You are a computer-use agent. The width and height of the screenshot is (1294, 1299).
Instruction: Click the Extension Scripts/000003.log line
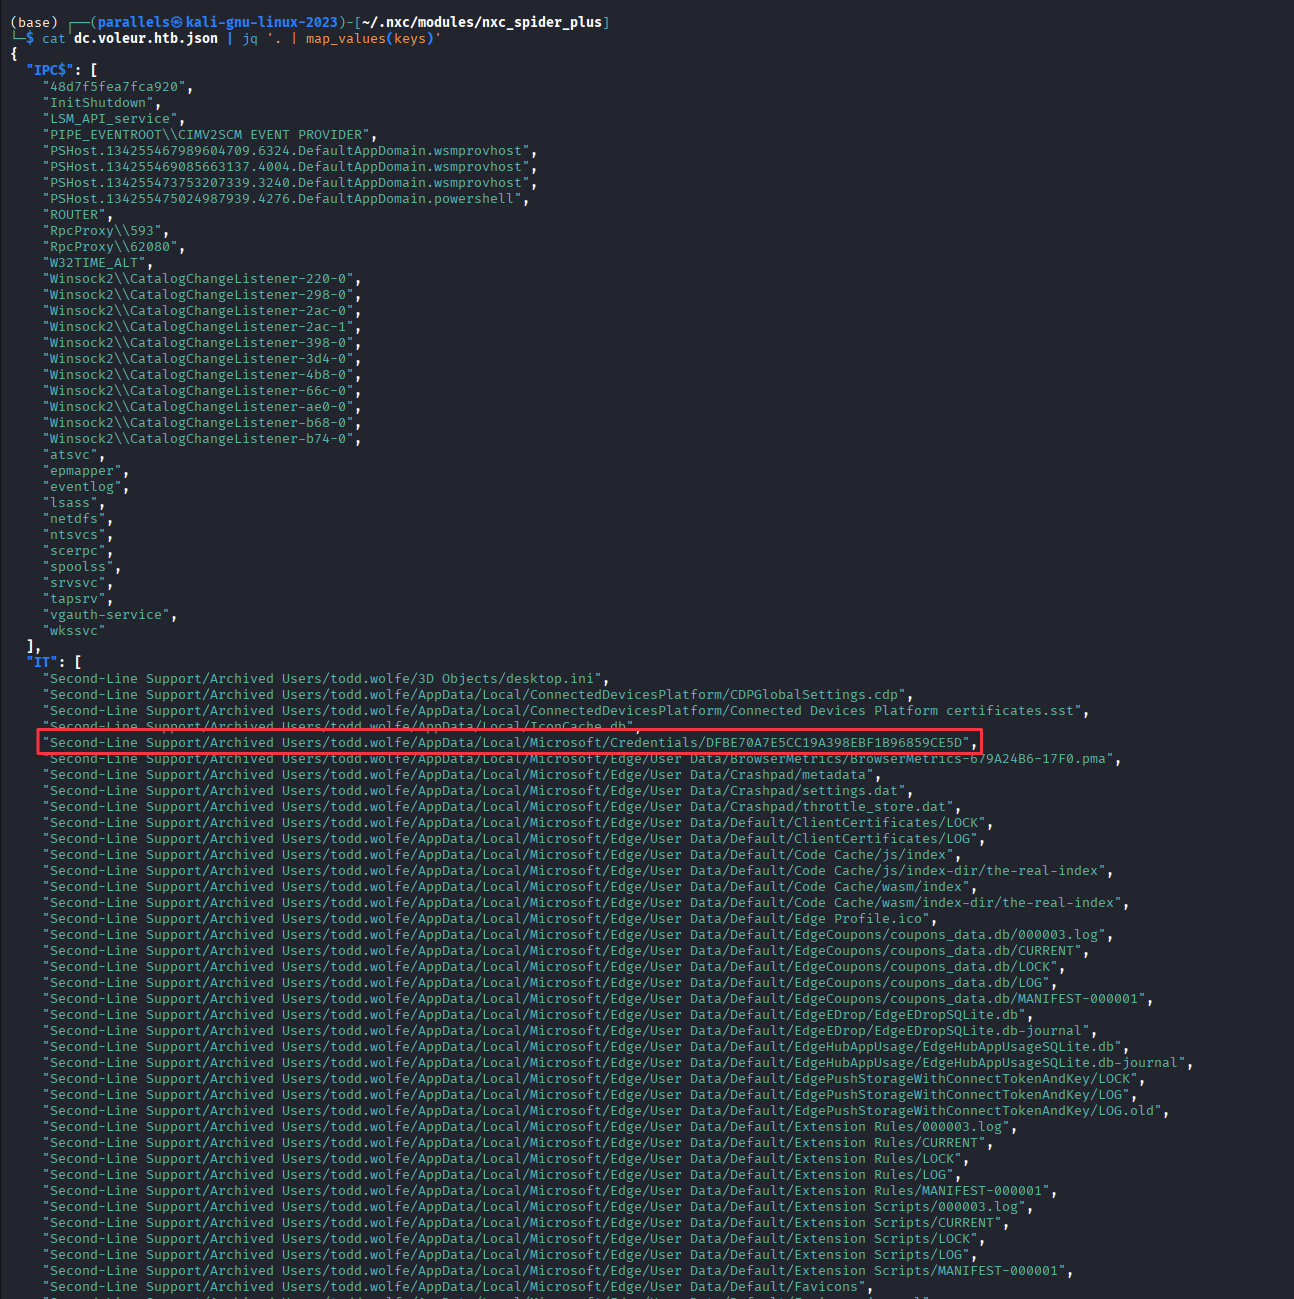(534, 1207)
